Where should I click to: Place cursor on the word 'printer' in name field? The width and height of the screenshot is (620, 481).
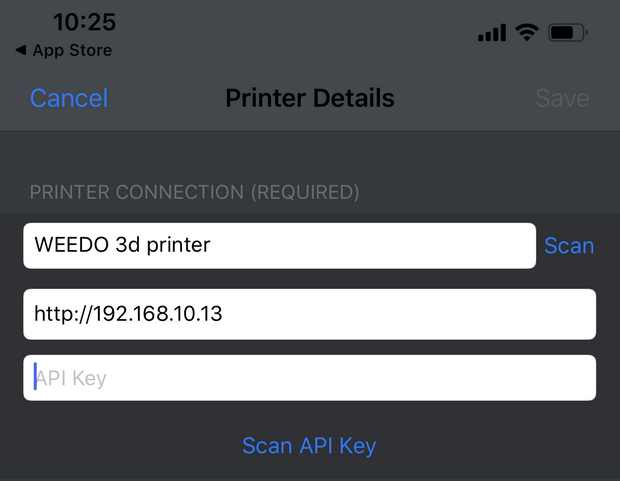(x=178, y=245)
